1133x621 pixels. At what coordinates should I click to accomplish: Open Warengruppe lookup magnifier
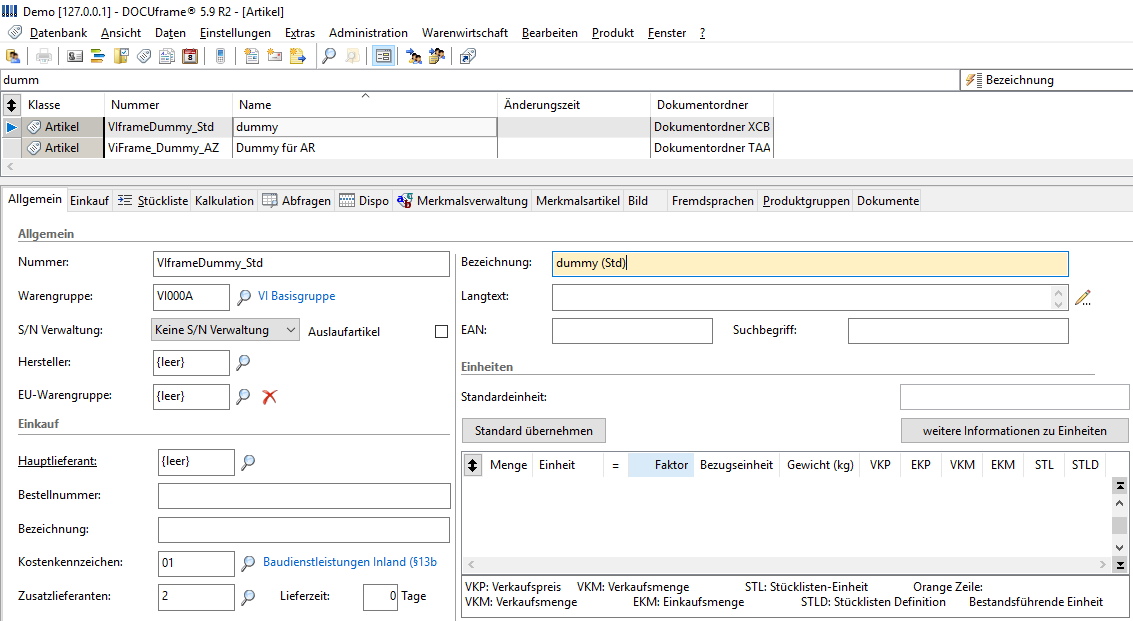tap(244, 296)
